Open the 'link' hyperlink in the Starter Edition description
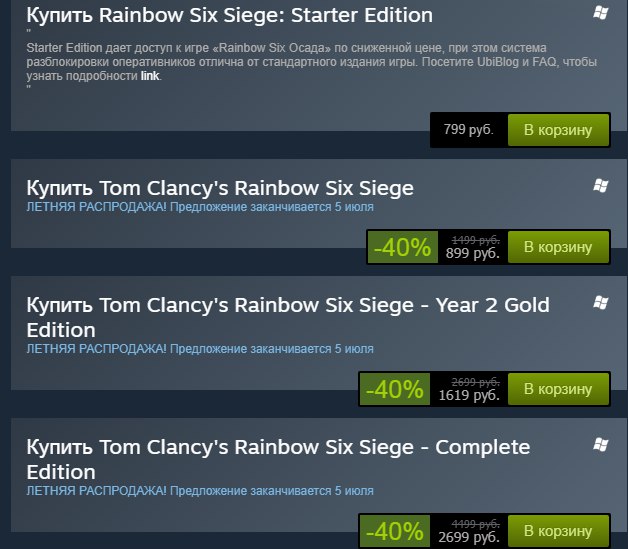 (x=150, y=76)
